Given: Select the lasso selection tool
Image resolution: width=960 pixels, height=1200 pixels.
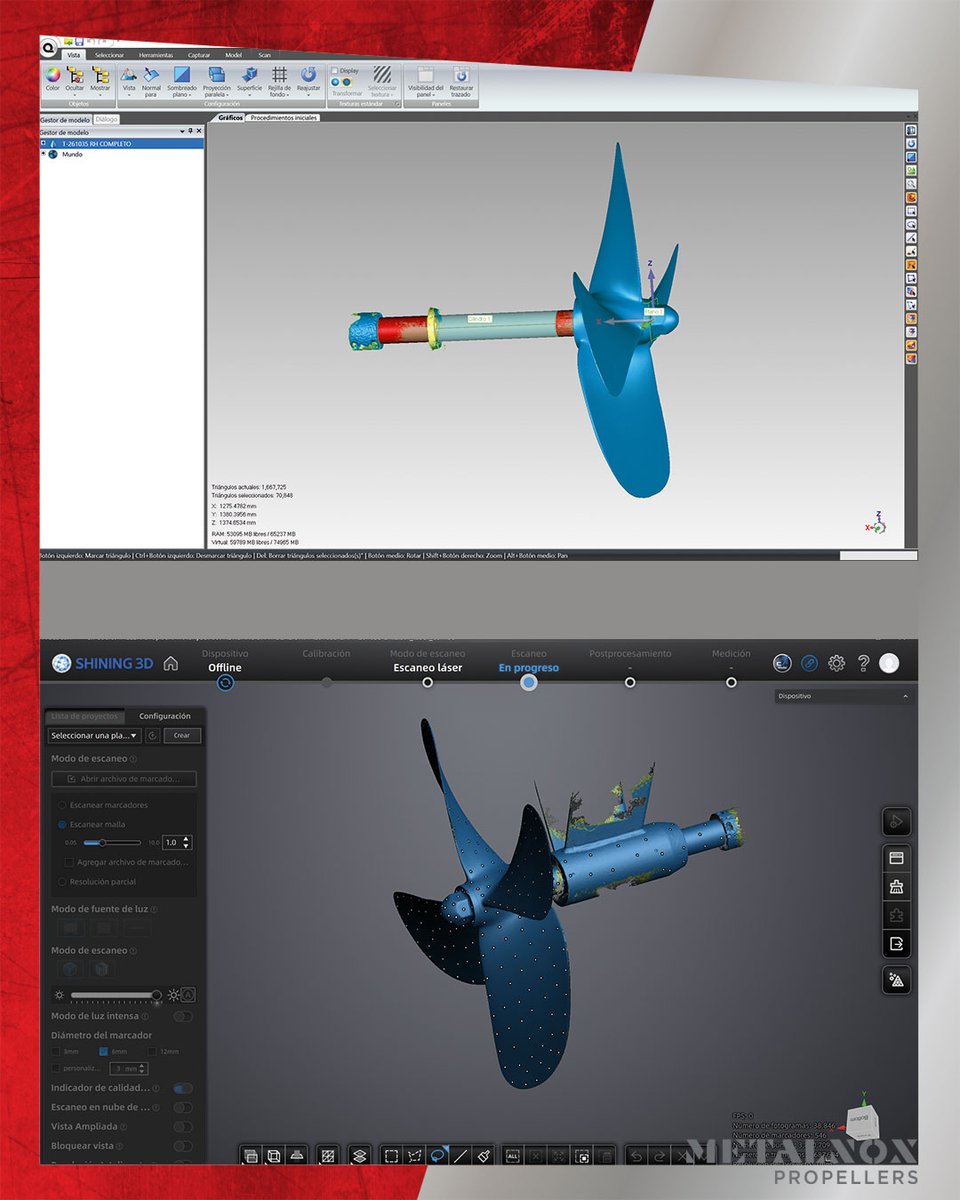Looking at the screenshot, I should 437,1154.
